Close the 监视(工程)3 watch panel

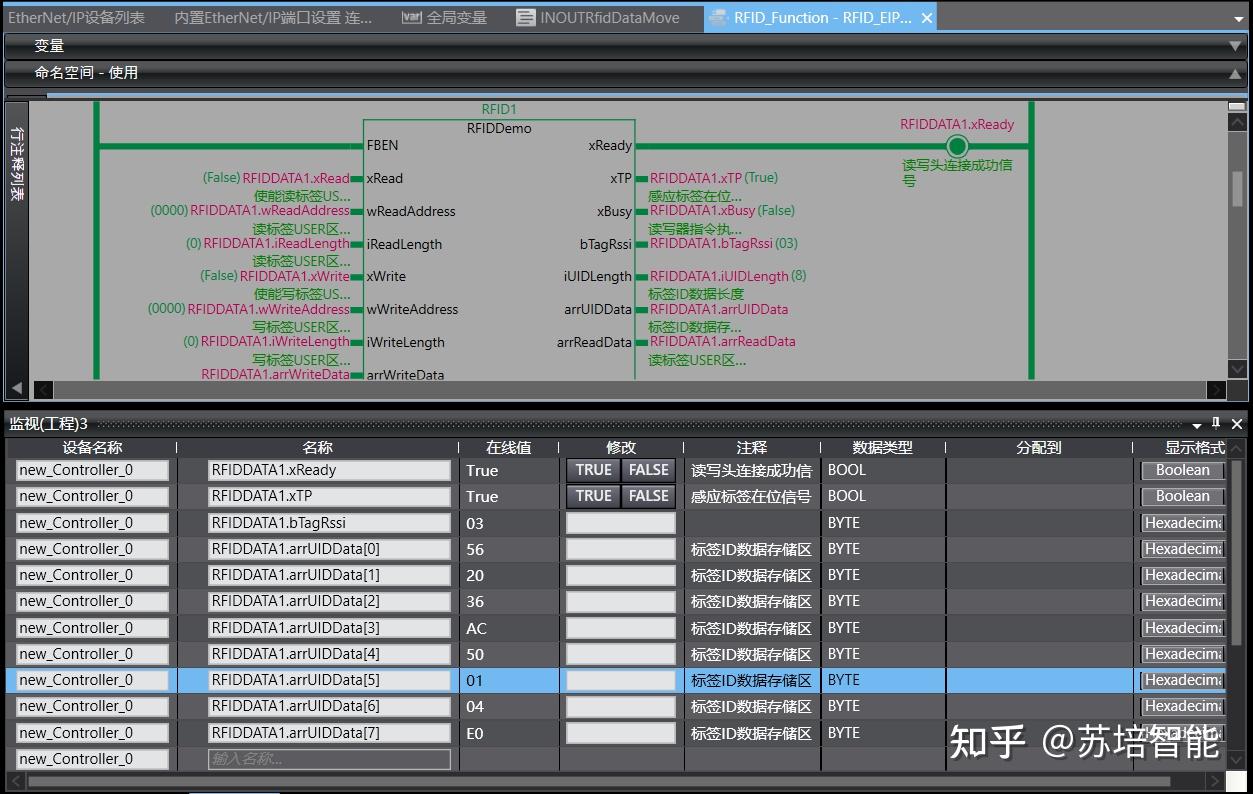click(1237, 423)
